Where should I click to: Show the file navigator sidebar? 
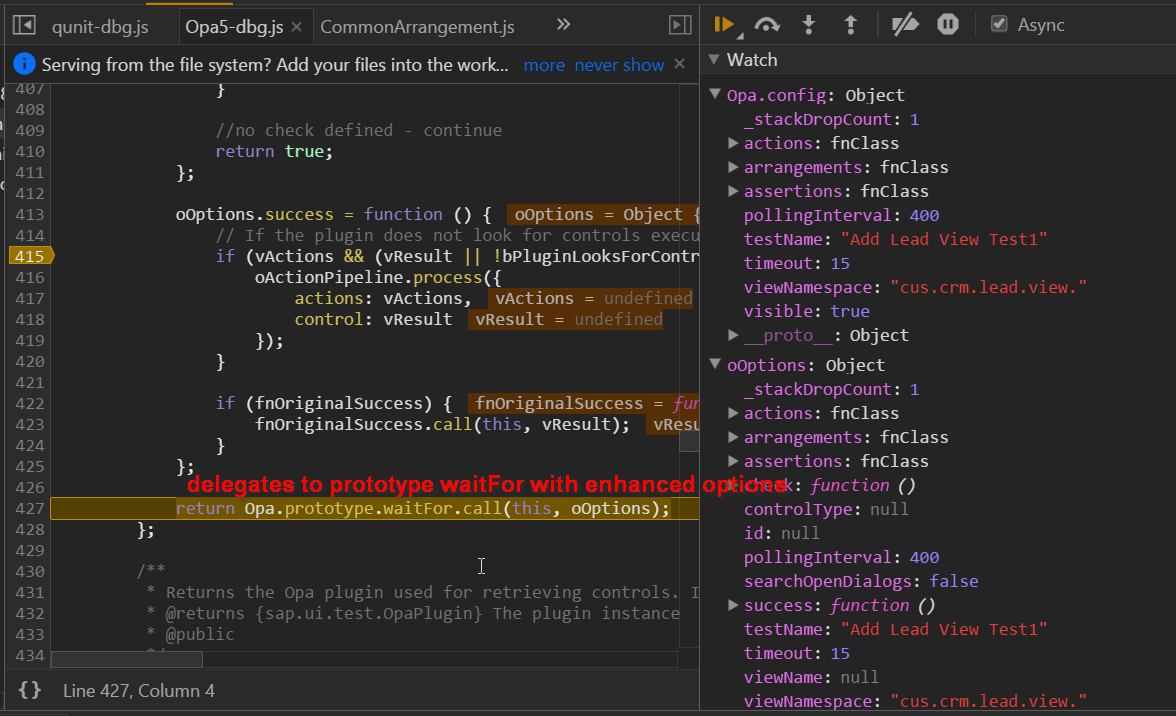24,25
